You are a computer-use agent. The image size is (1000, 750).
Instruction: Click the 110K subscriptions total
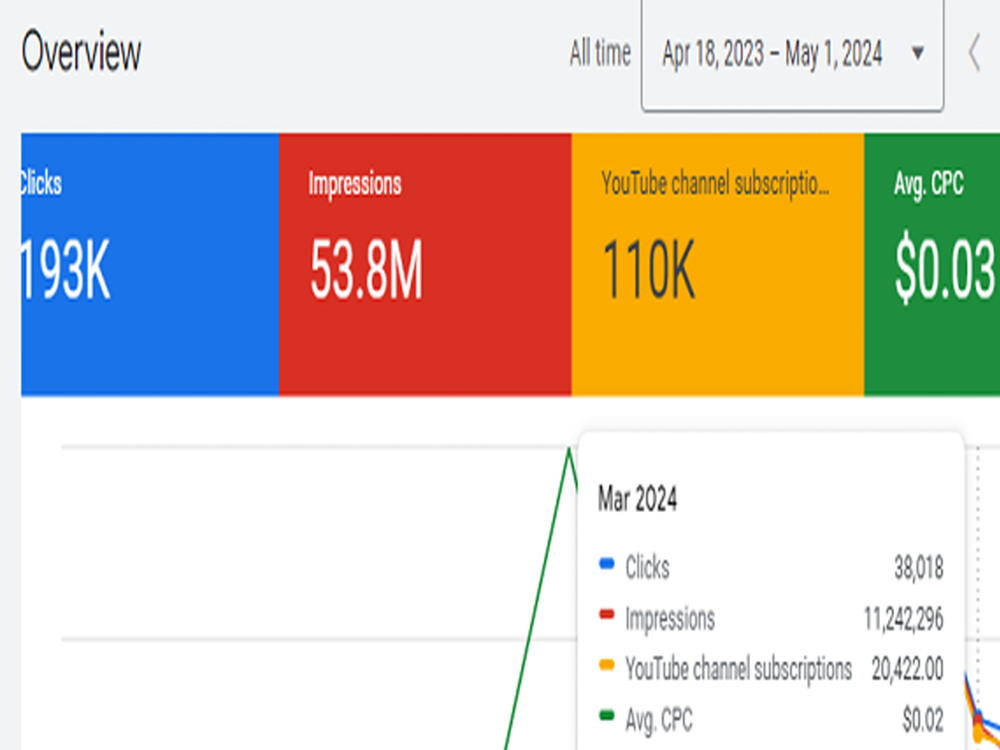(x=649, y=270)
